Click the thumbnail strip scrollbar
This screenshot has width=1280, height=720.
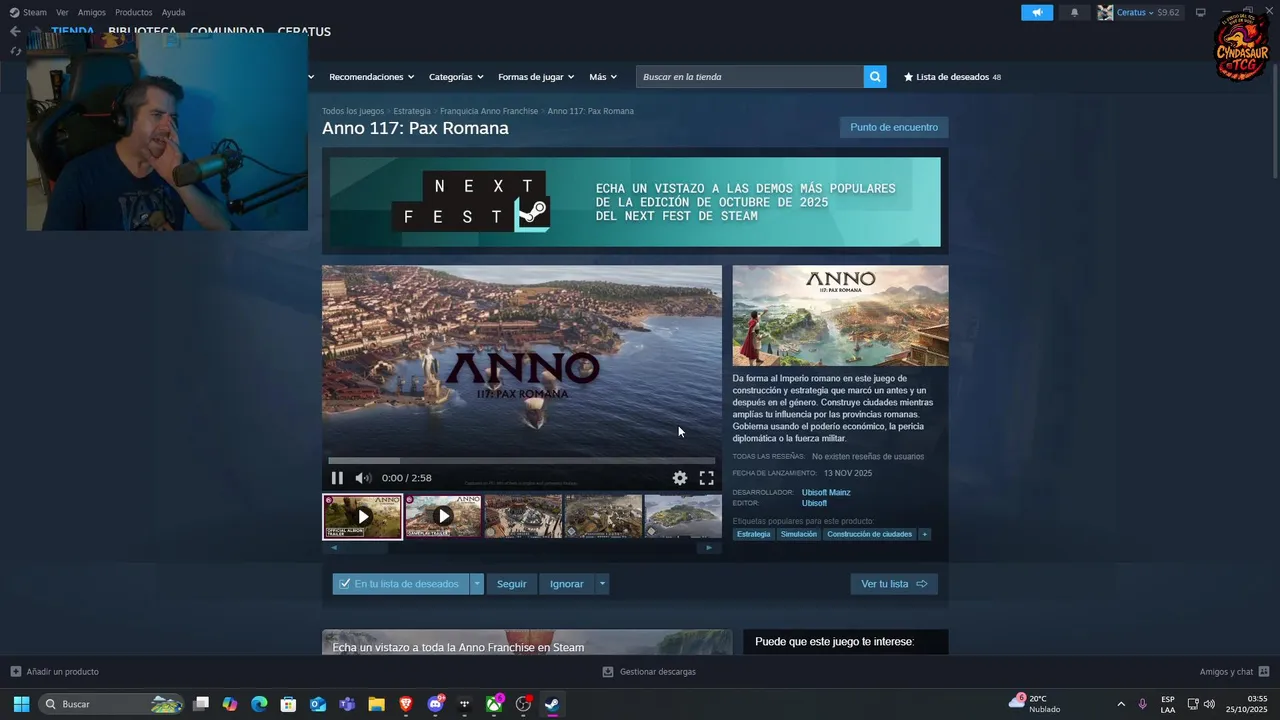521,547
